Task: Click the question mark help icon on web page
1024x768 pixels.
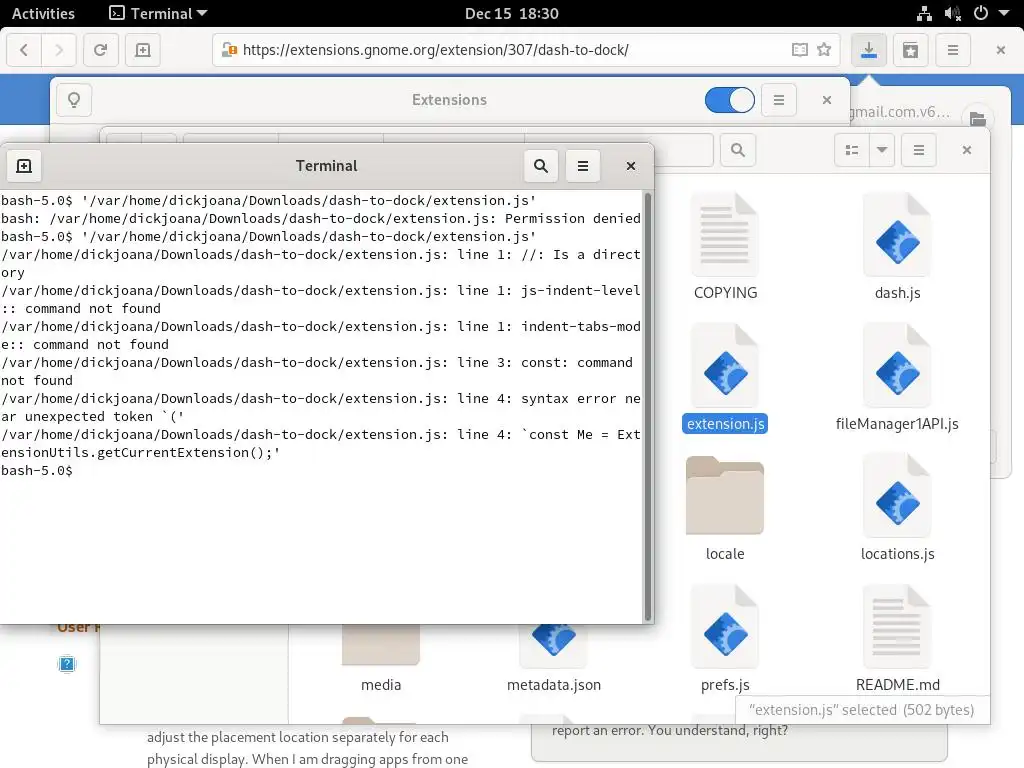Action: point(67,664)
